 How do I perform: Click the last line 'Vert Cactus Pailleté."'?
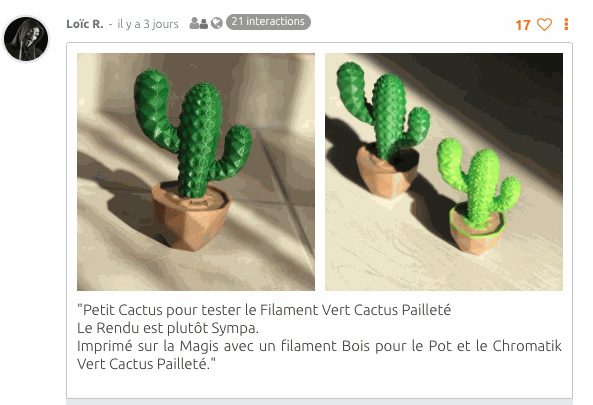pyautogui.click(x=146, y=364)
